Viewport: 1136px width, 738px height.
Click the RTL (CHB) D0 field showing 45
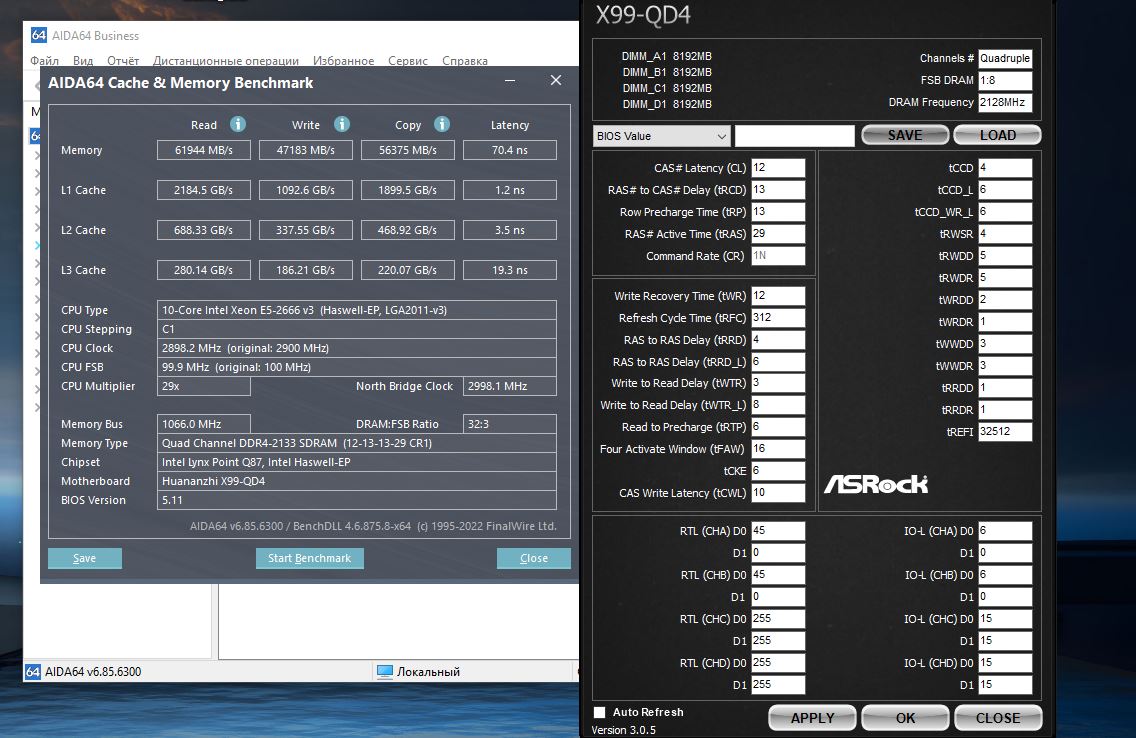tap(778, 574)
